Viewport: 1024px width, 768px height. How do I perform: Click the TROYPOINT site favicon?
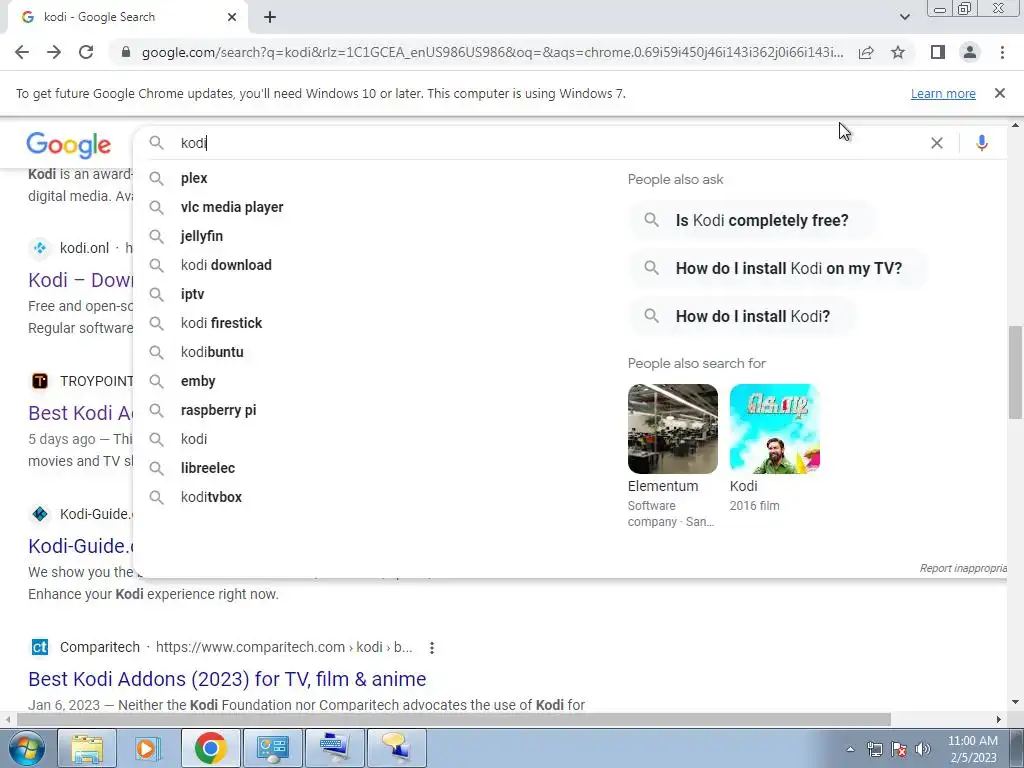[x=40, y=381]
